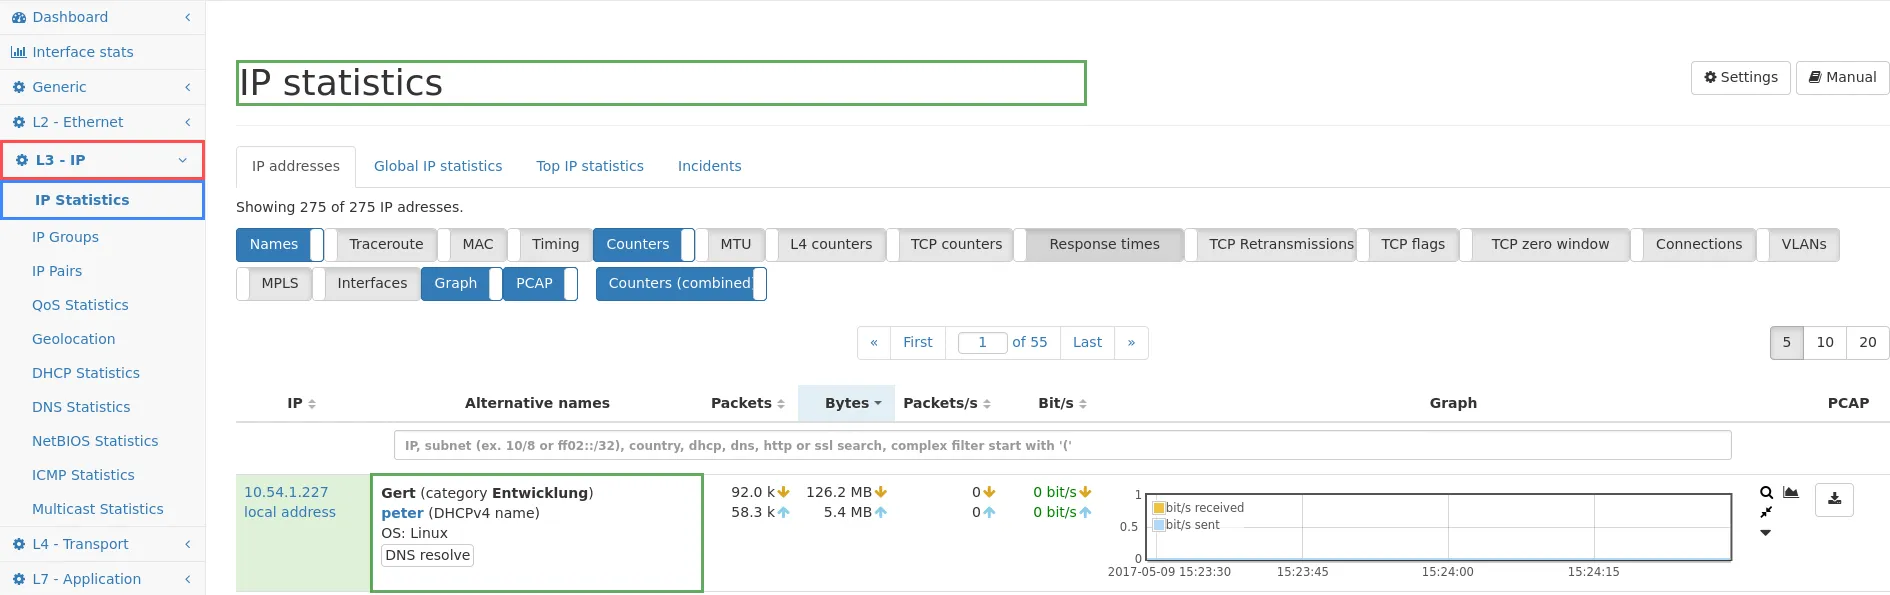Click the graph zoom magnifier icon
Image resolution: width=1890 pixels, height=595 pixels.
tap(1766, 492)
